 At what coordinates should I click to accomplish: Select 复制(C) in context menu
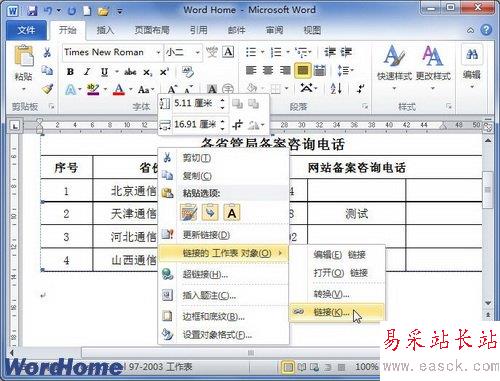(223, 176)
